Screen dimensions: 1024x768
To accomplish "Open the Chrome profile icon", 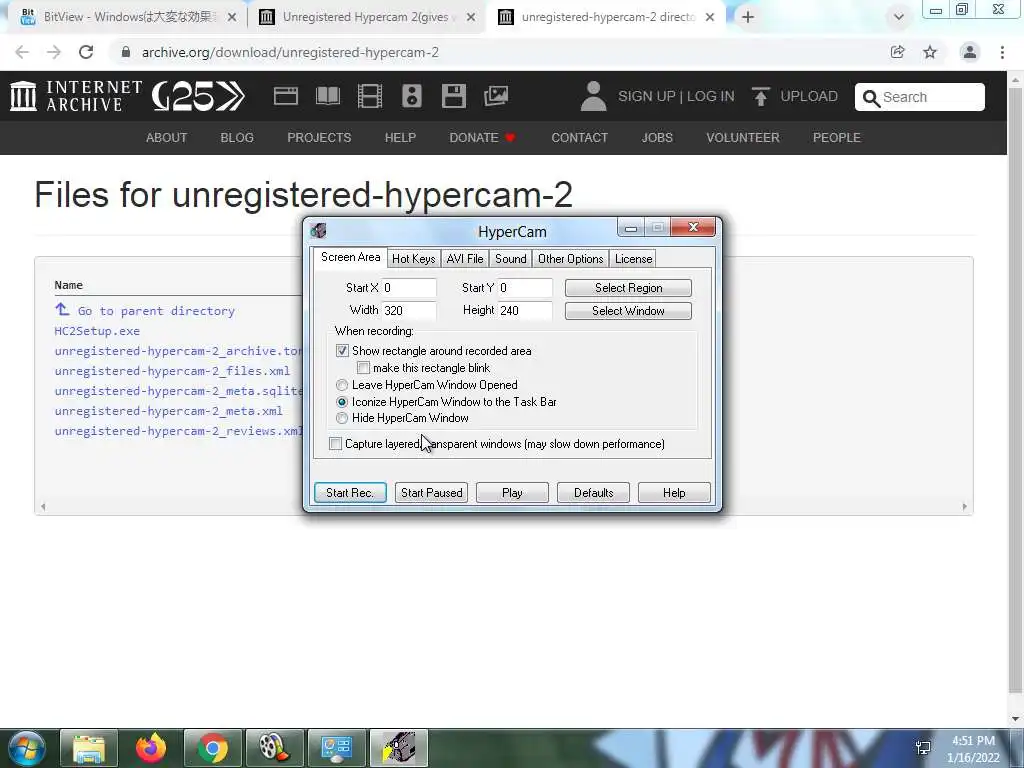I will [970, 52].
